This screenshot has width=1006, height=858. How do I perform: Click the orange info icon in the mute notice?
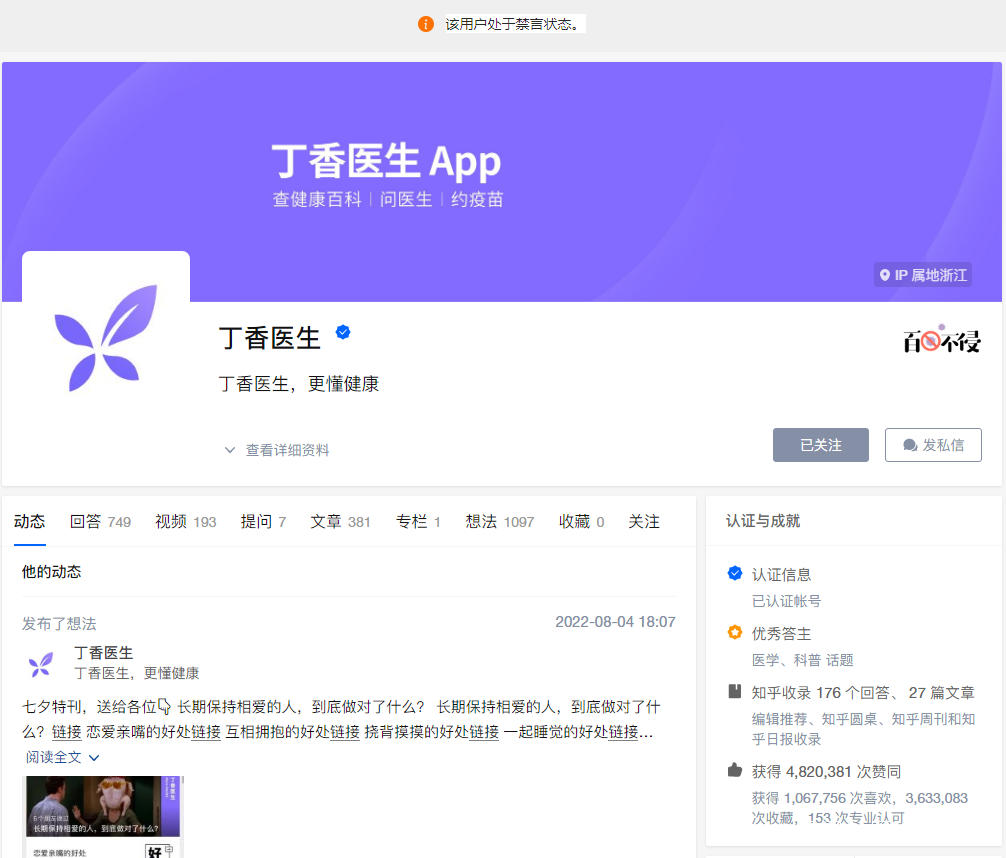pos(425,24)
